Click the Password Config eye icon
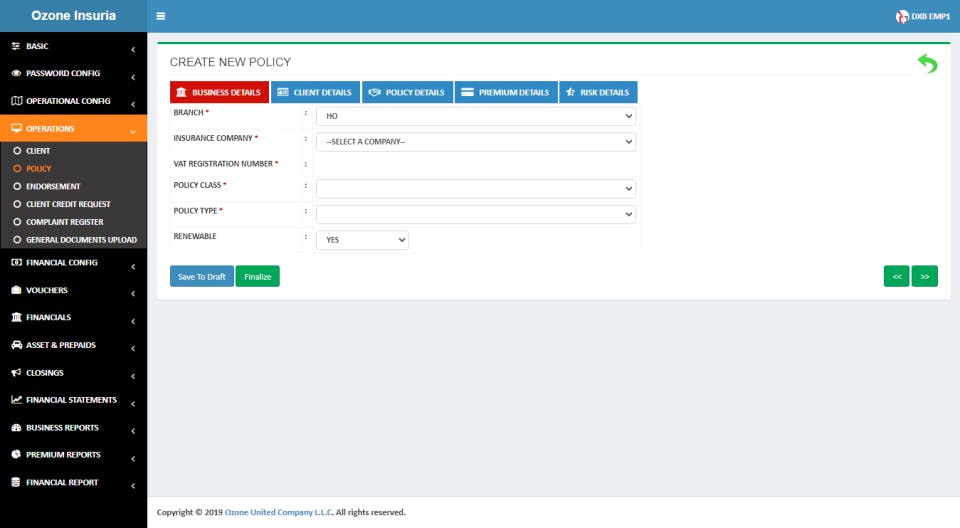Screen dimensions: 960x528 (x=16, y=73)
